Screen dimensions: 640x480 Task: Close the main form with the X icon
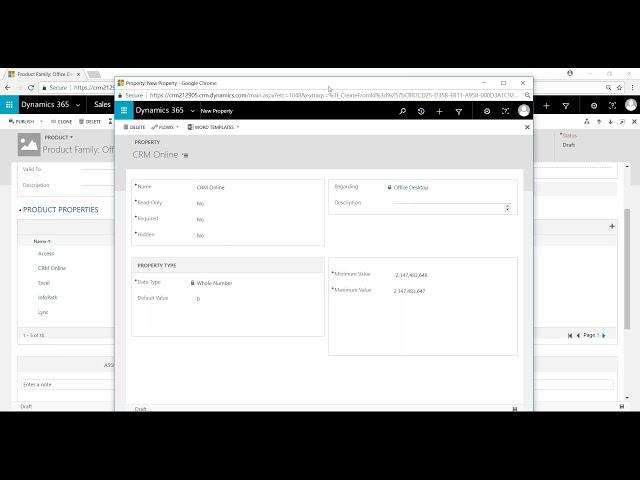634,122
